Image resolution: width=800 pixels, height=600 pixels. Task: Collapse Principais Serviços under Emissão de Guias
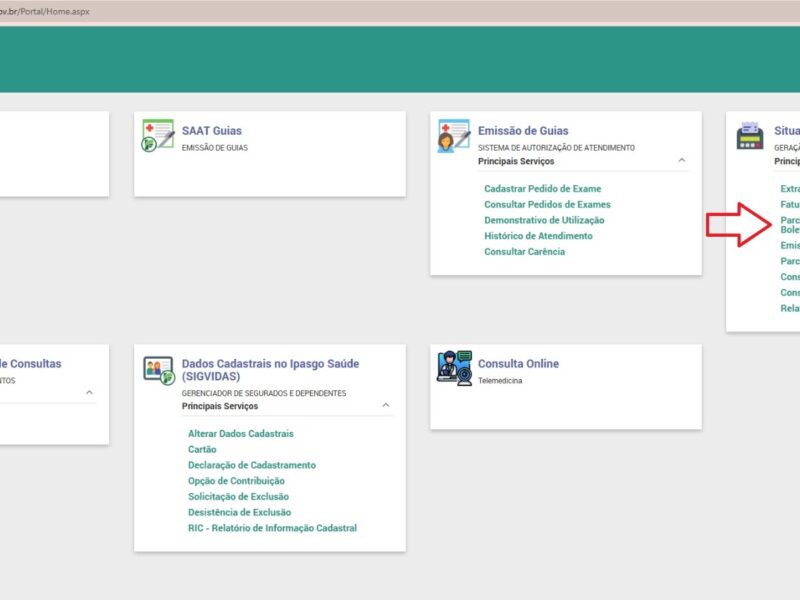coord(682,160)
